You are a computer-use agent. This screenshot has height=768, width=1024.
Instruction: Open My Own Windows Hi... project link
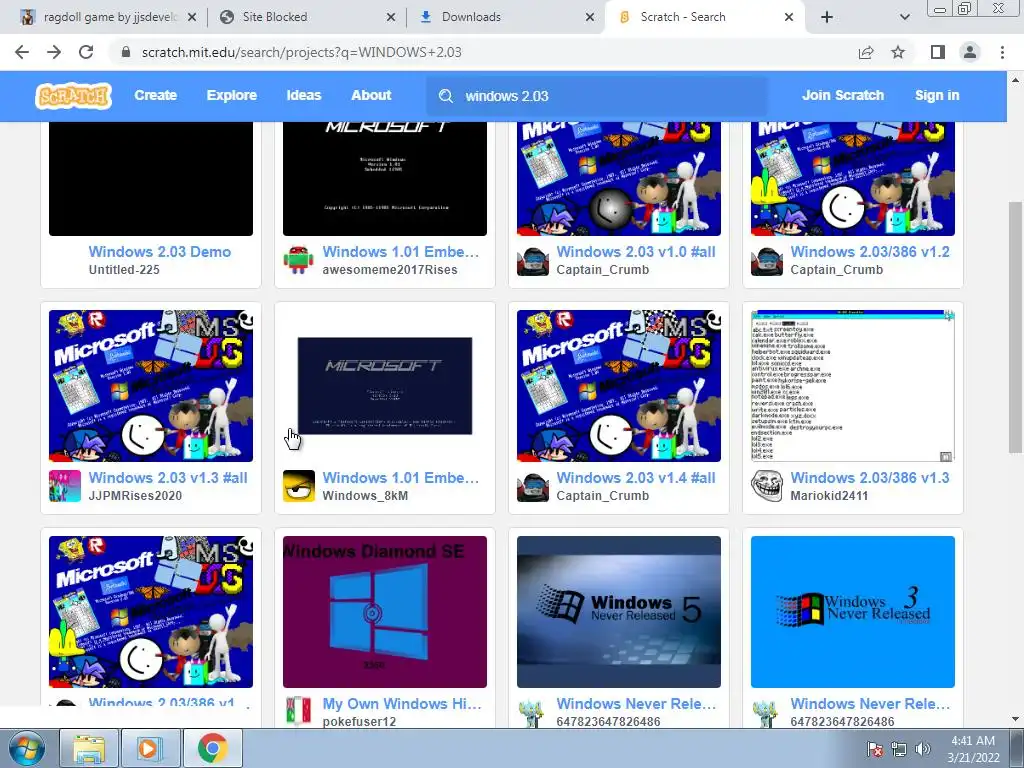402,703
